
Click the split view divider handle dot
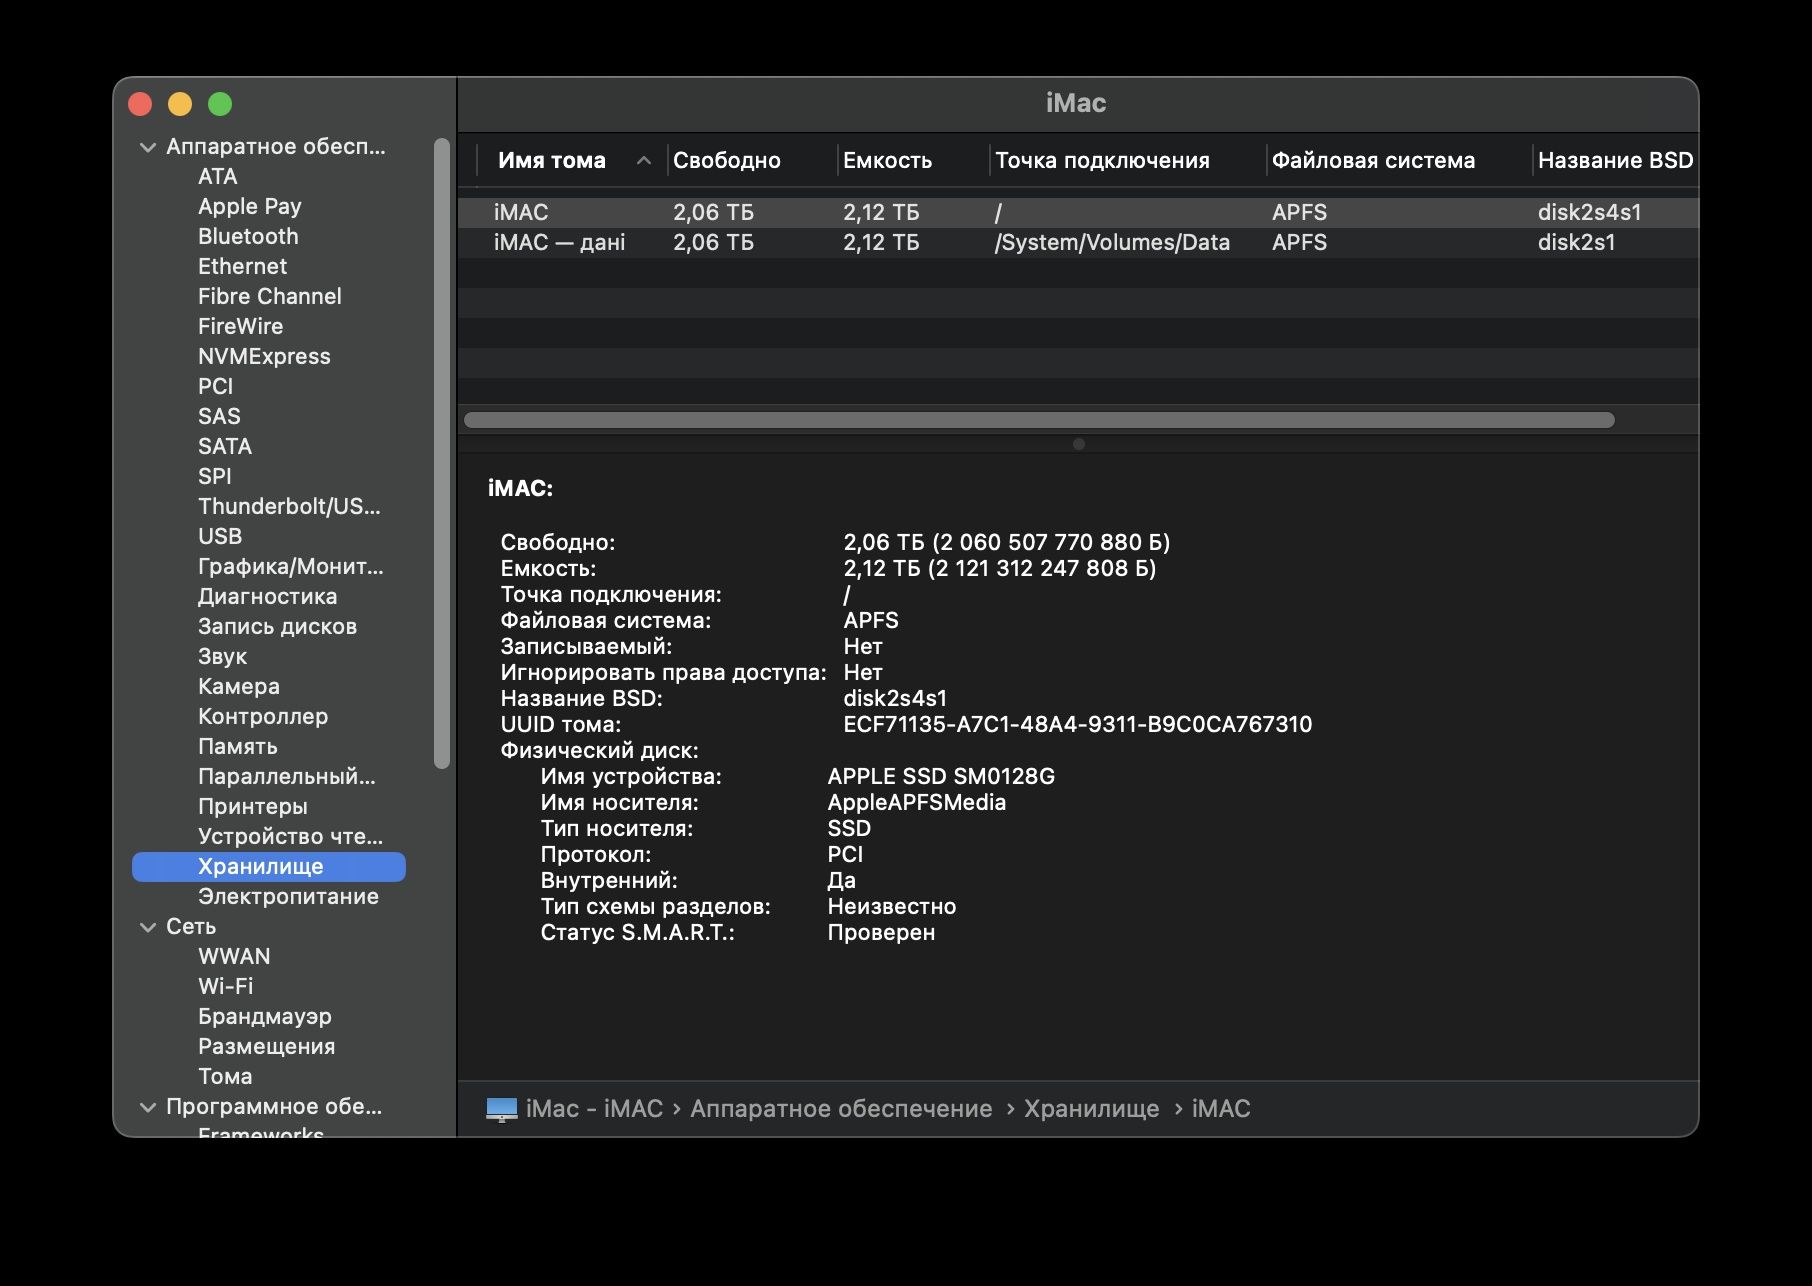1078,444
